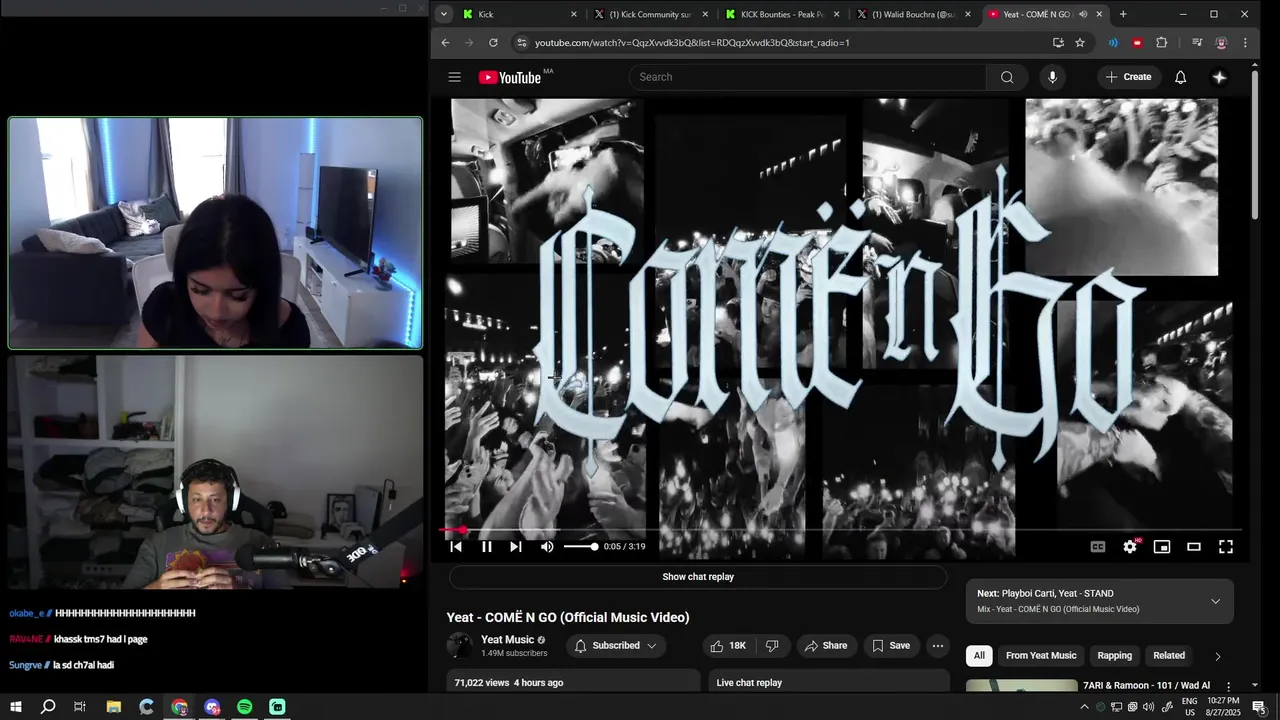The image size is (1280, 720).
Task: Open the tab search dropdown arrow
Action: point(444,14)
